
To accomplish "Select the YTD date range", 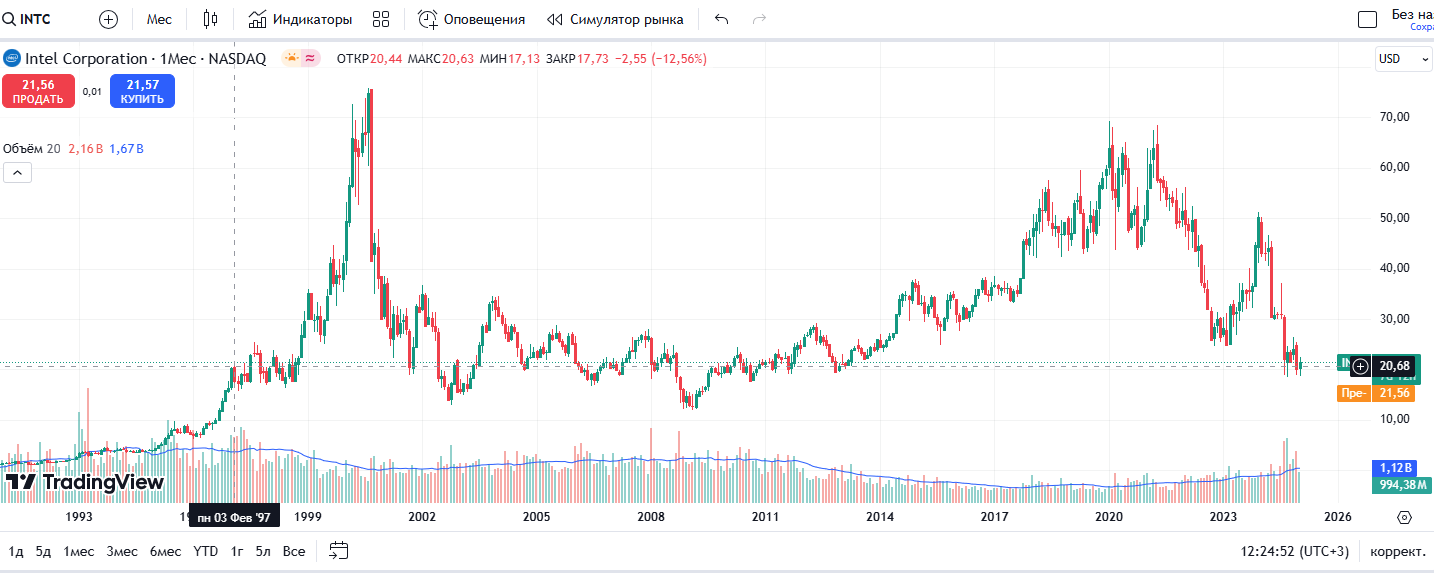I will point(206,551).
